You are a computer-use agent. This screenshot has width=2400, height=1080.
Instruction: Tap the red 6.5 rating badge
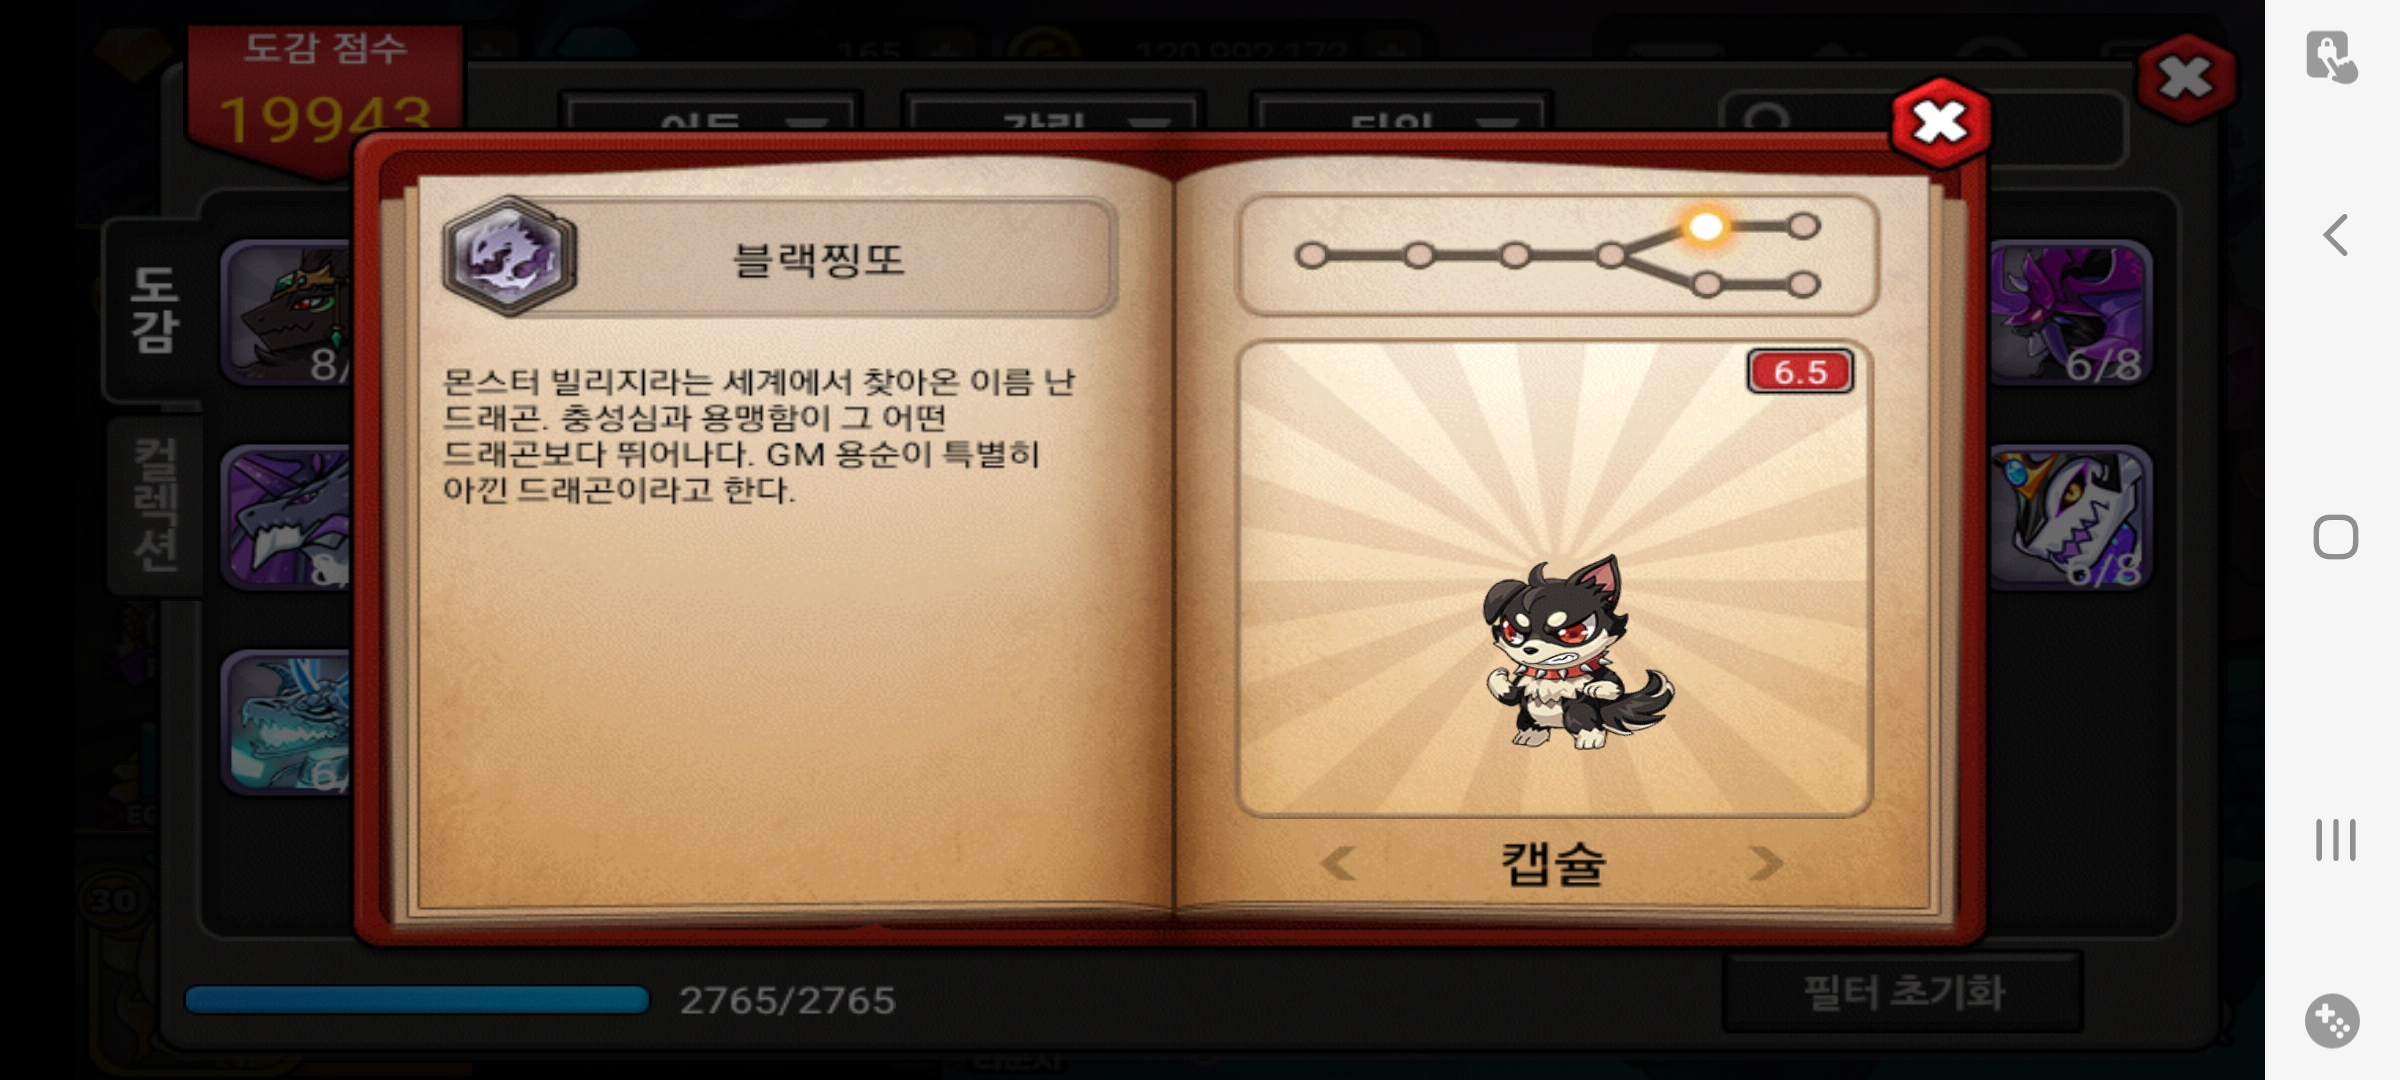1800,372
